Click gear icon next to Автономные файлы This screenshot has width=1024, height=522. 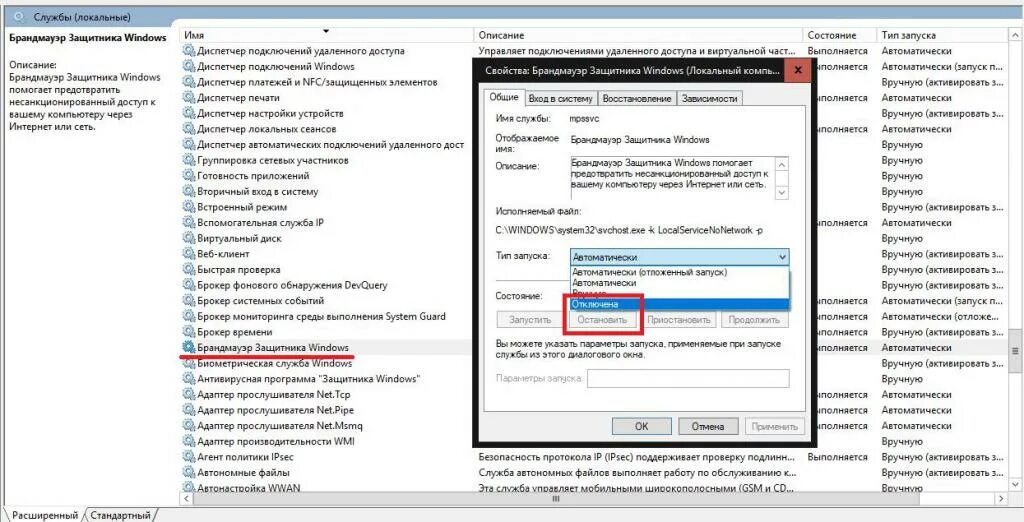click(189, 472)
